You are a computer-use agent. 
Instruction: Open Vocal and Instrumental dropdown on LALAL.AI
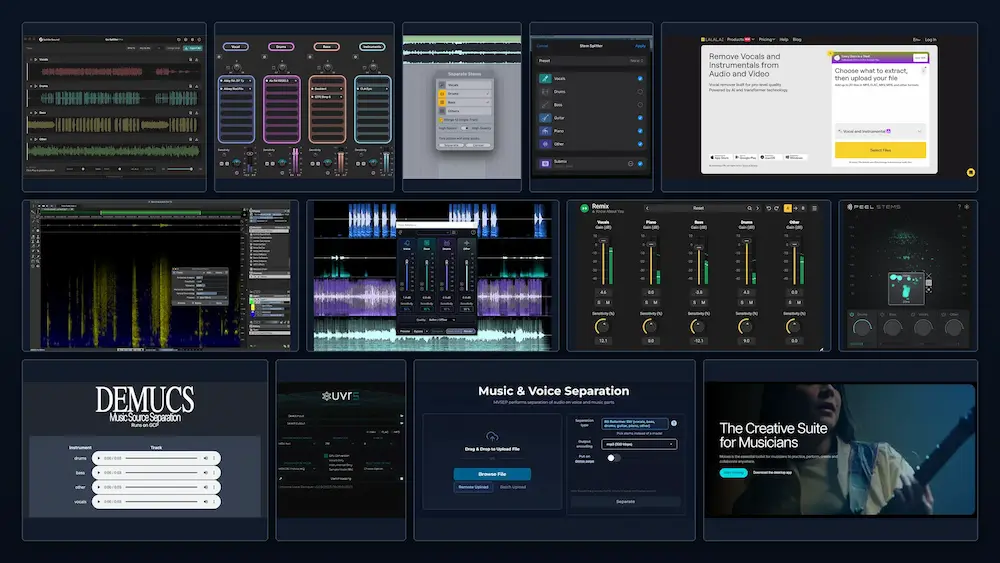880,131
